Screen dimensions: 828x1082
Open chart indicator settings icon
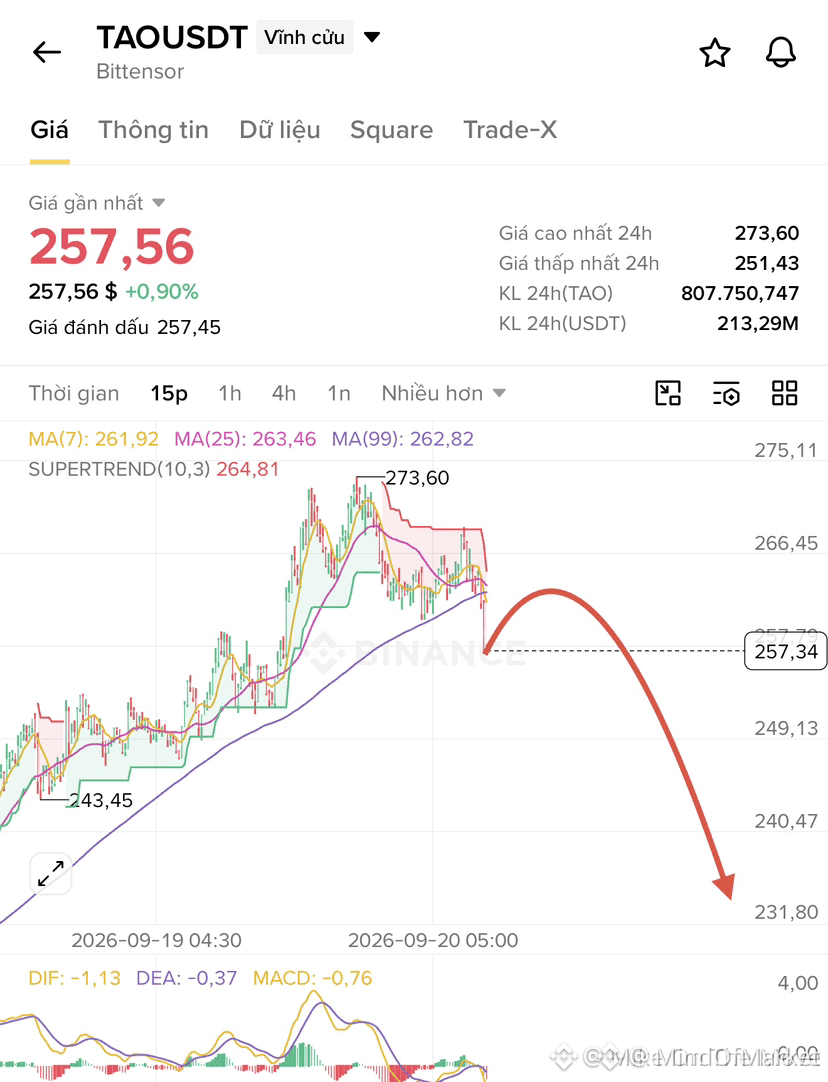[726, 393]
